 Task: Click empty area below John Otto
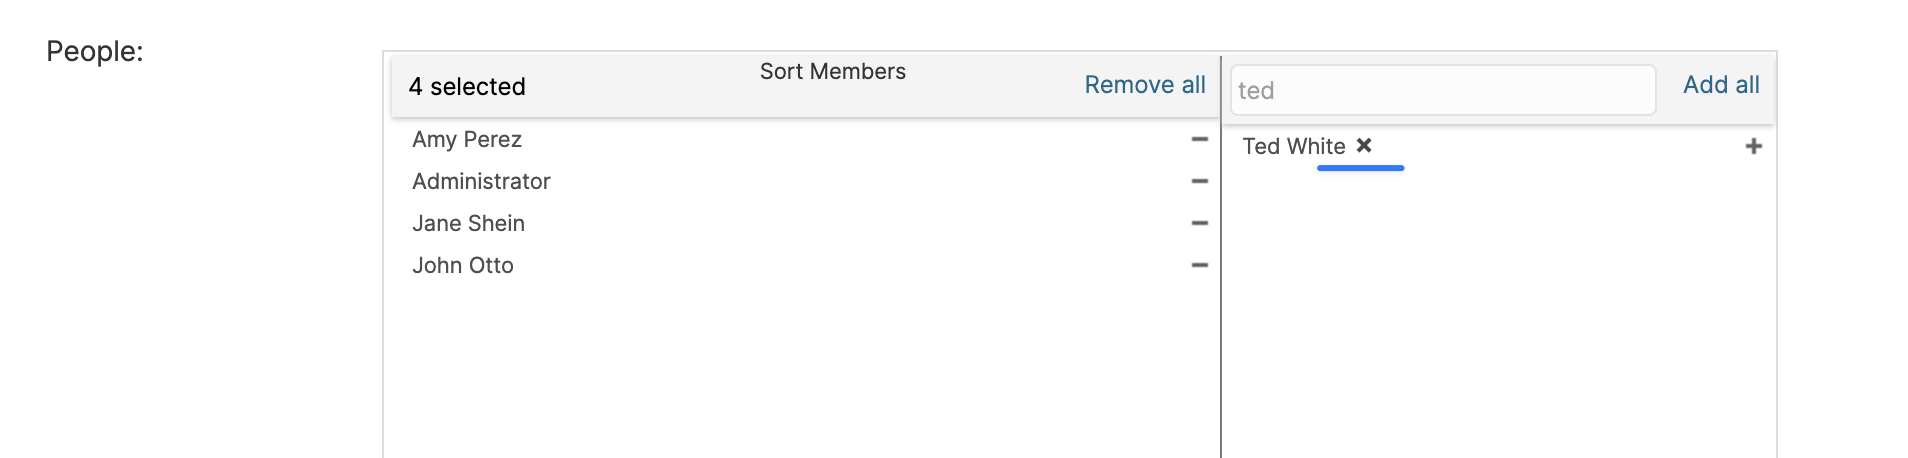(x=800, y=370)
